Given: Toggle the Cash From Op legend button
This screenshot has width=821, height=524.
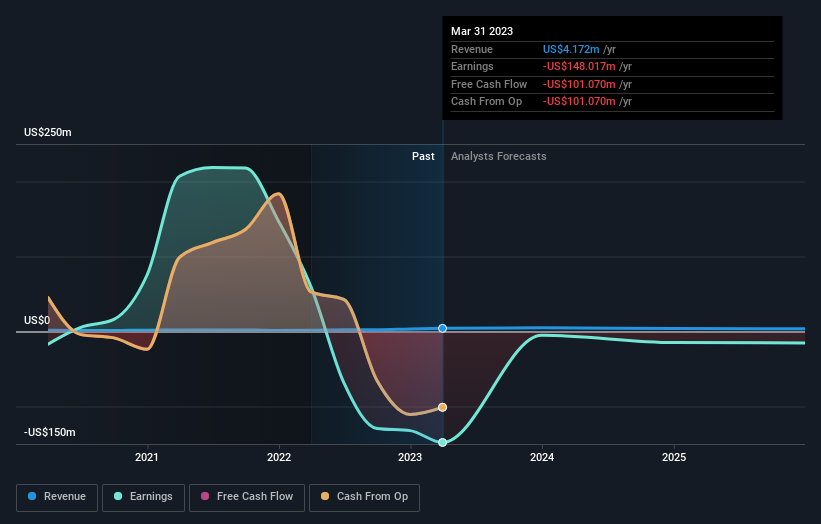Looking at the screenshot, I should [x=364, y=497].
